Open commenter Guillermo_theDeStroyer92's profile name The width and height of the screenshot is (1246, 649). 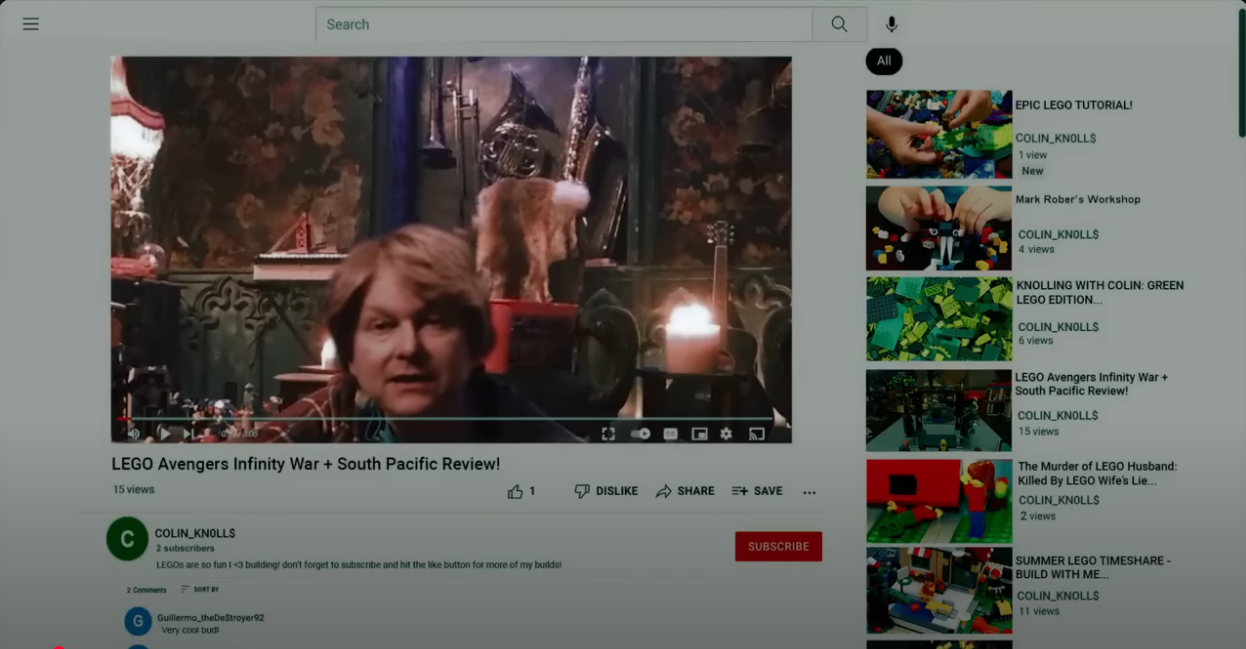coord(210,618)
